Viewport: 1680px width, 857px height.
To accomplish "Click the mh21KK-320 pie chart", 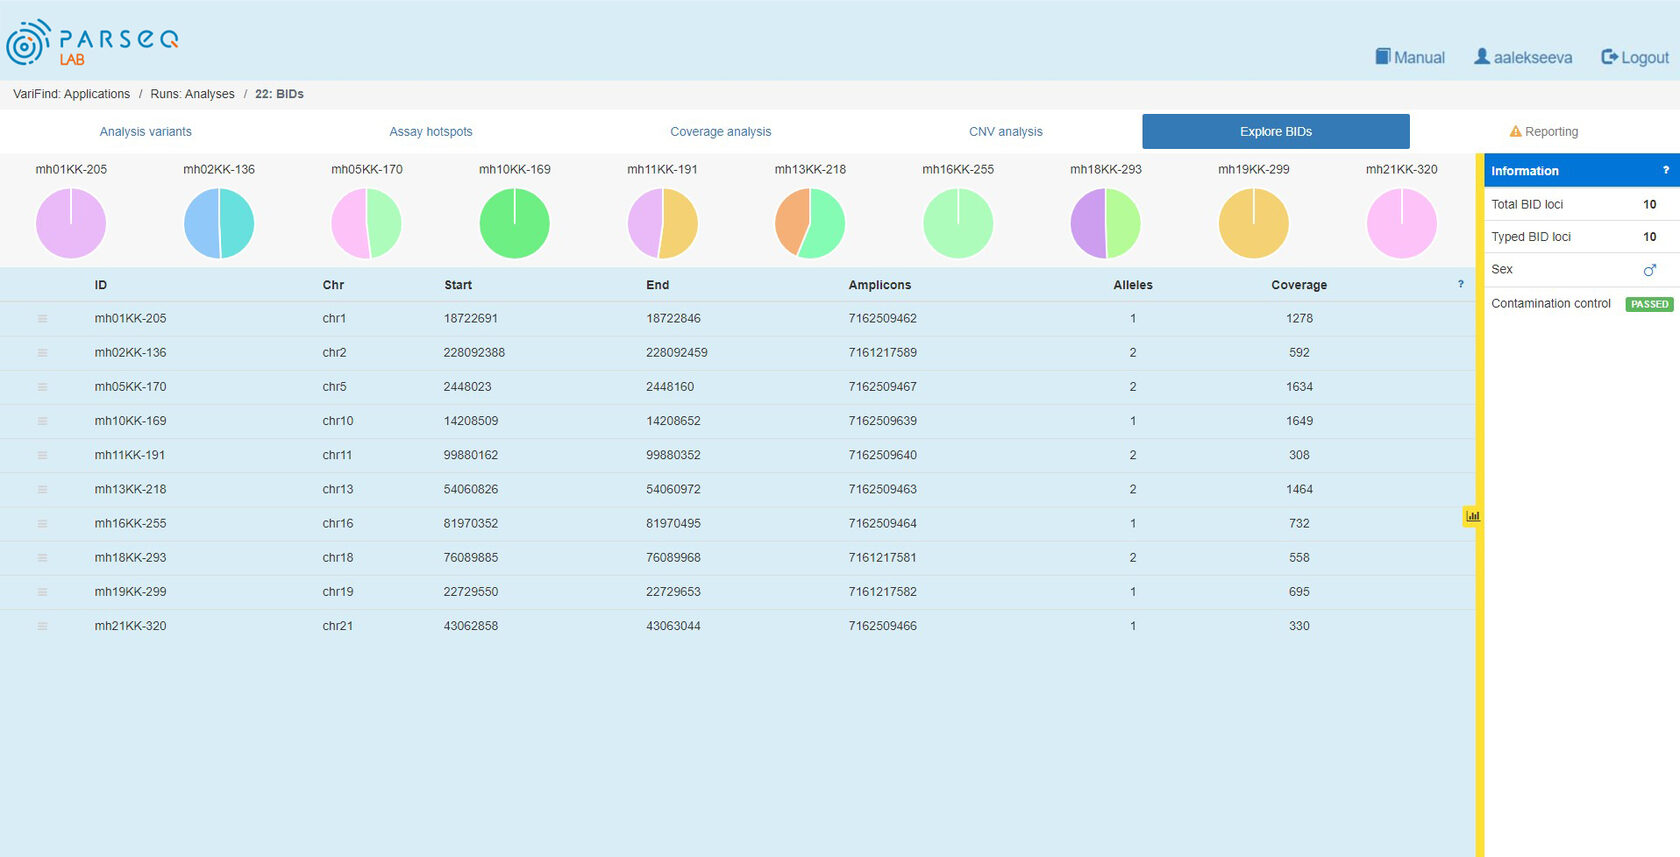I will pyautogui.click(x=1402, y=223).
